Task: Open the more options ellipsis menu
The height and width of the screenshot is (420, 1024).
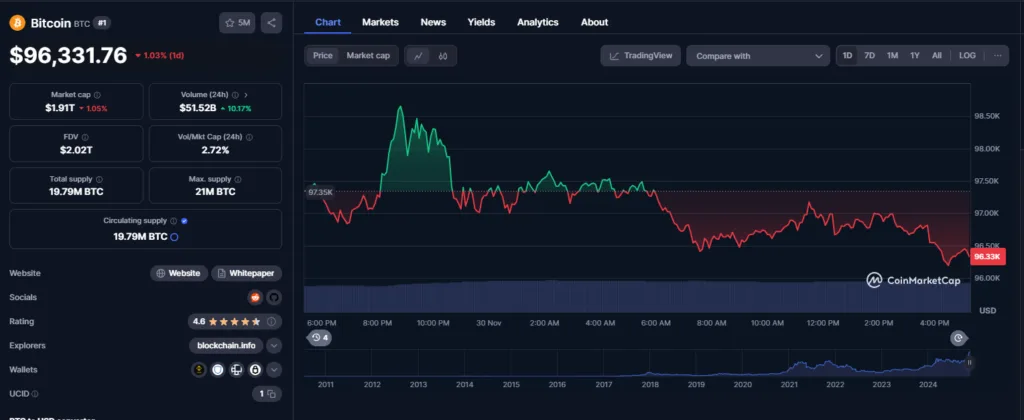Action: [x=997, y=56]
